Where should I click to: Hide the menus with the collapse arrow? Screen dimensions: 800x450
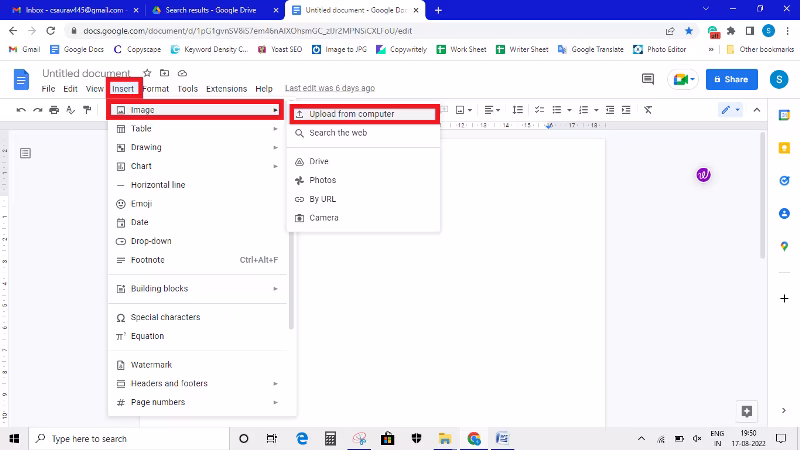click(757, 110)
